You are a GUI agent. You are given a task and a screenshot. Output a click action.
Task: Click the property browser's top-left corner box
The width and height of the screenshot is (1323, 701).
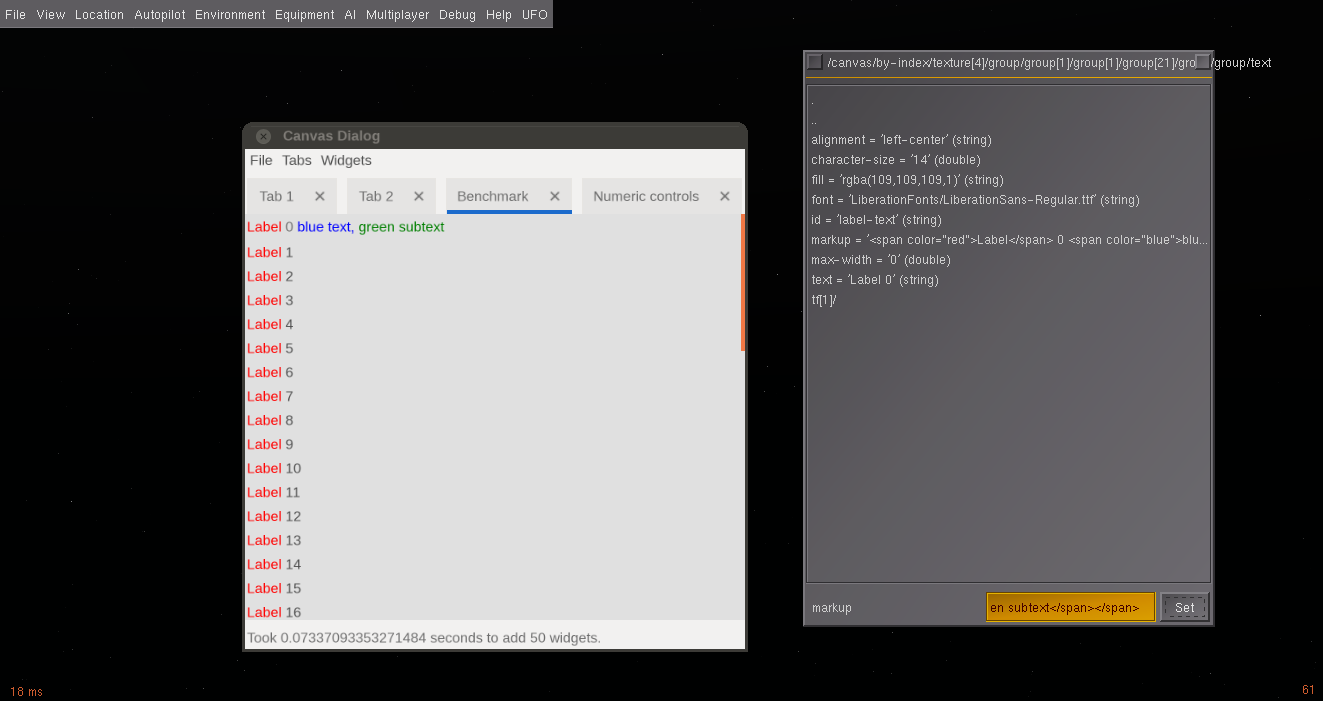click(815, 62)
